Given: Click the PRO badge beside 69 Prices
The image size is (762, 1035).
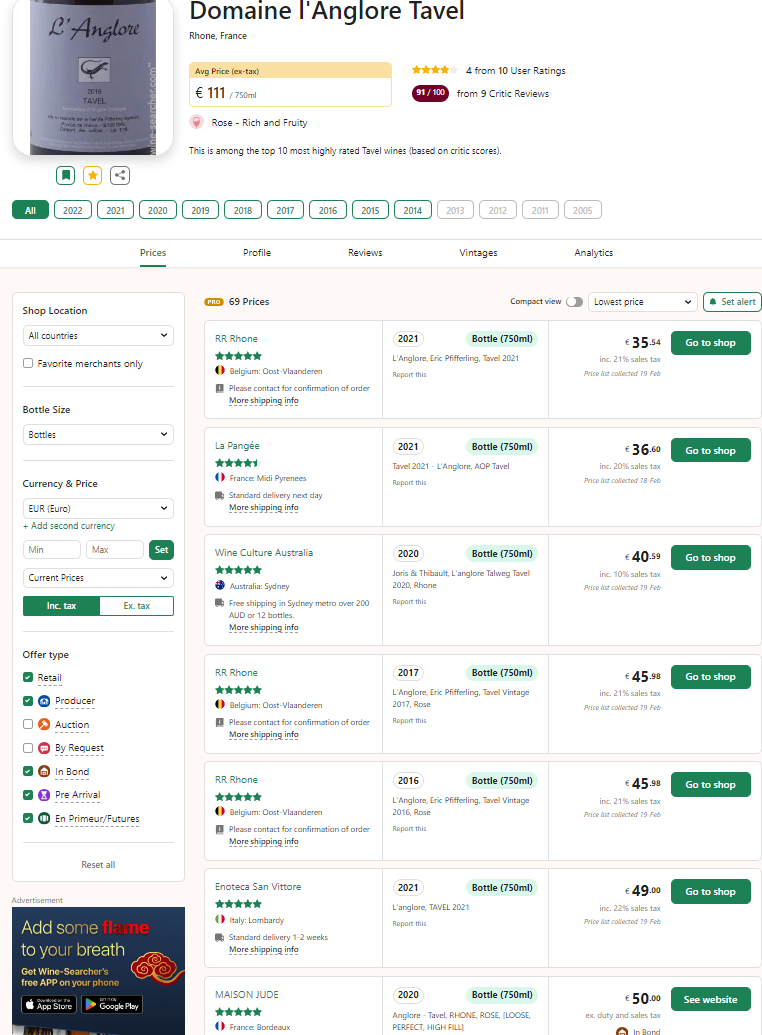Looking at the screenshot, I should [x=214, y=302].
